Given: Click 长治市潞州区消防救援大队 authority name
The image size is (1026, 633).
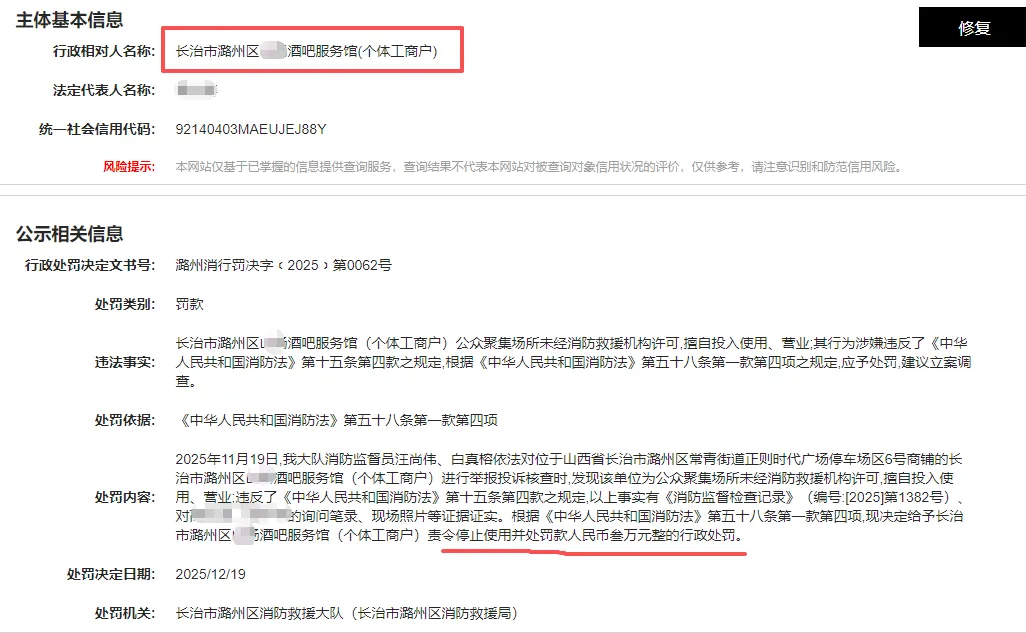Looking at the screenshot, I should pos(259,613).
